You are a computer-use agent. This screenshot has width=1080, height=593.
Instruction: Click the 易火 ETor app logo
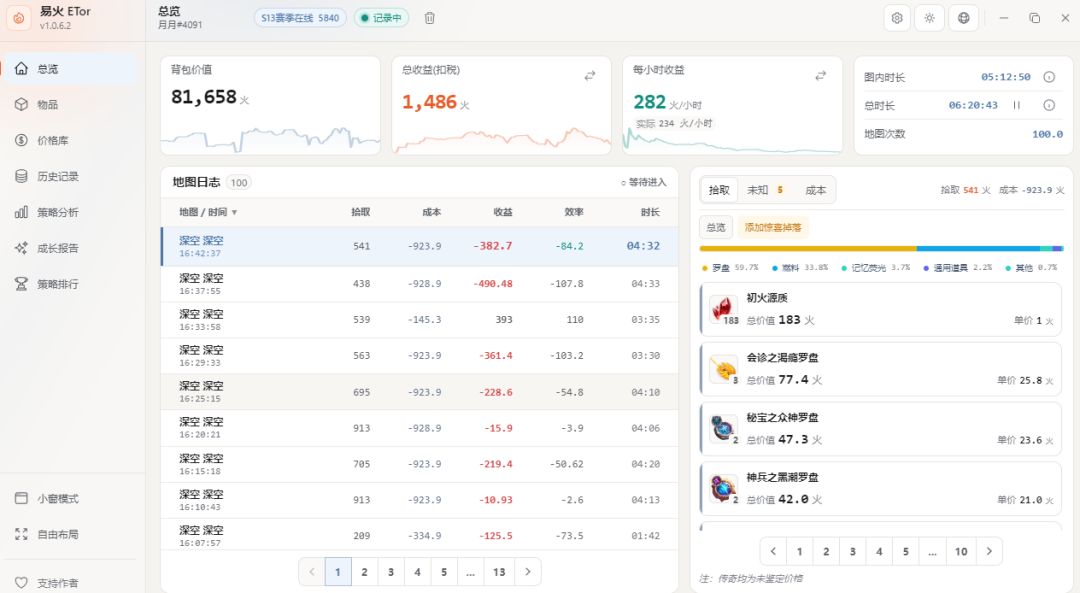19,18
